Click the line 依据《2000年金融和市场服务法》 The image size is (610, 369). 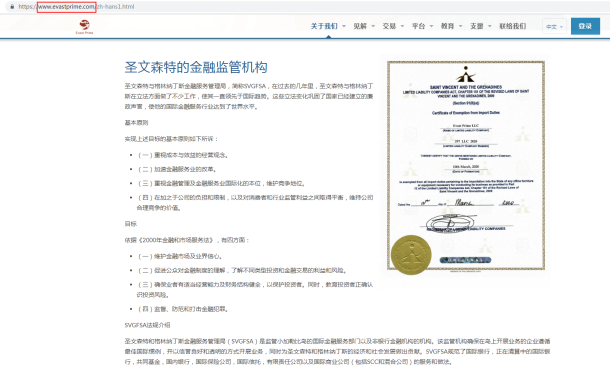[x=187, y=240]
